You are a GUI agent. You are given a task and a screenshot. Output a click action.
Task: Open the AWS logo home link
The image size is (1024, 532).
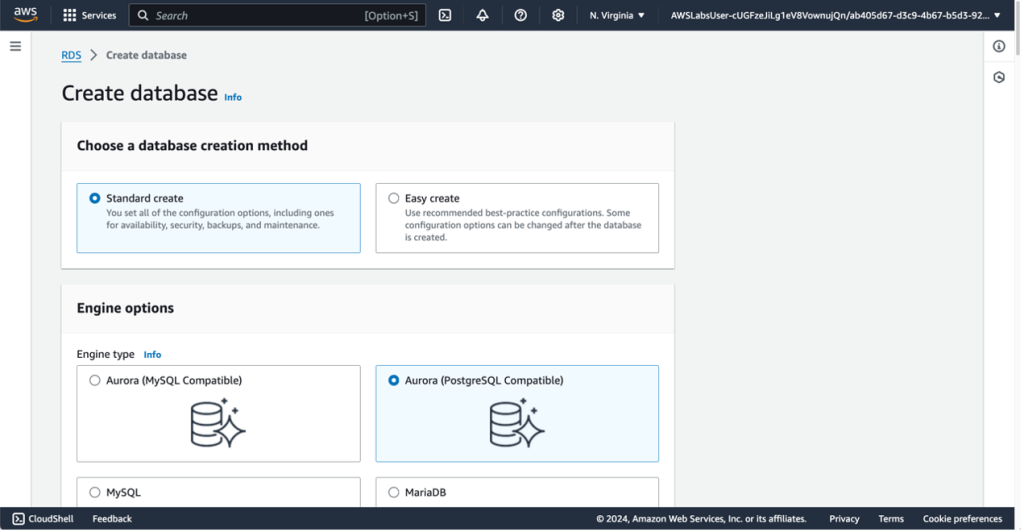click(25, 14)
